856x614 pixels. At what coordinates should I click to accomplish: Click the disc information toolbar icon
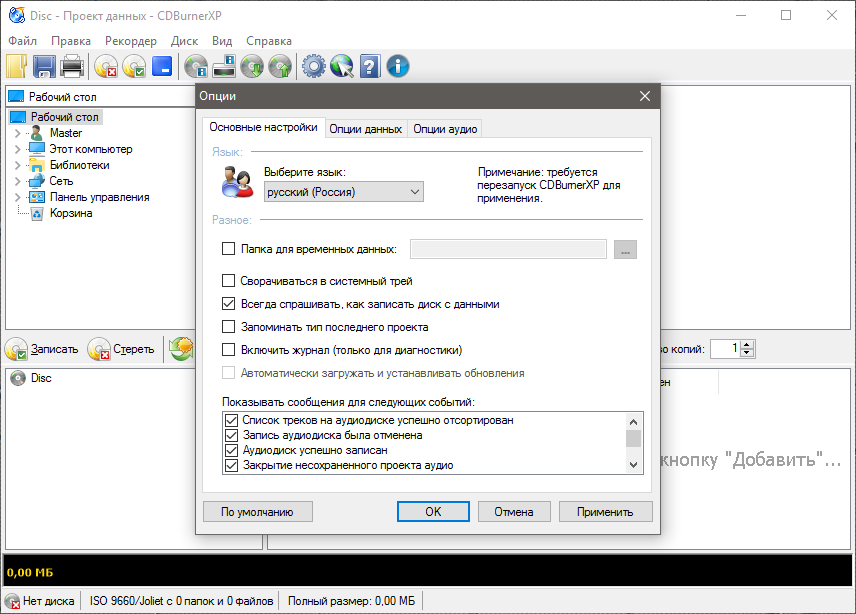(196, 67)
